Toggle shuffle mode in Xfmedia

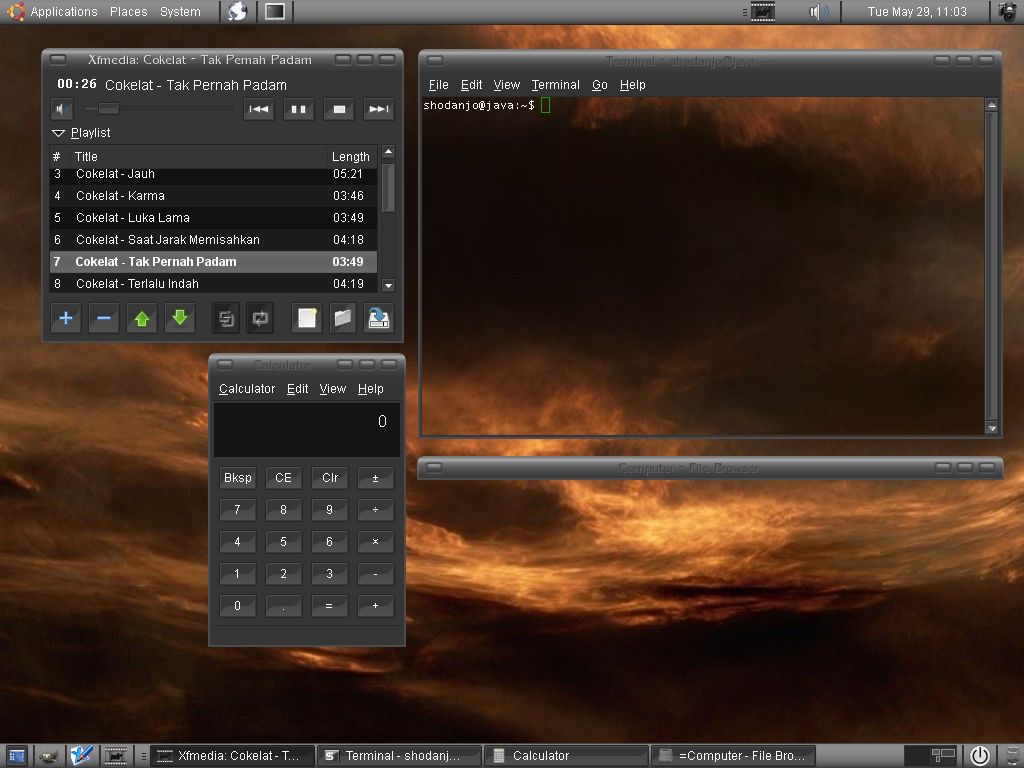226,318
